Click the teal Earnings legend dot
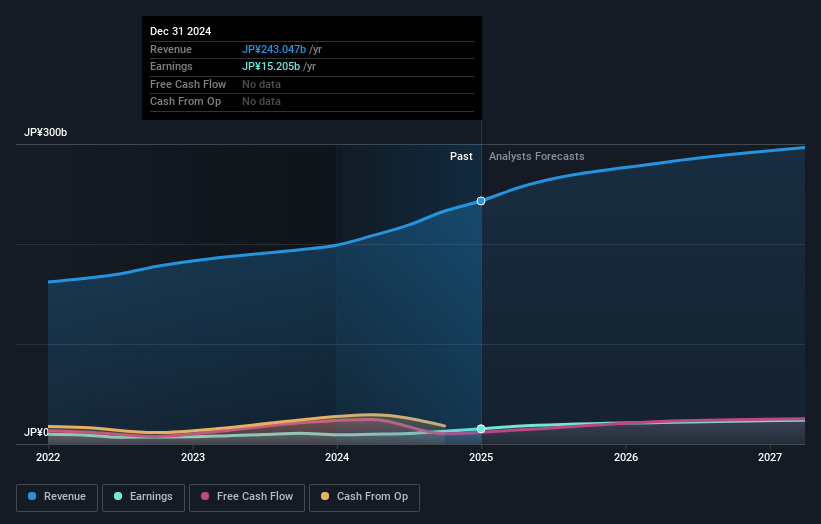The image size is (821, 524). tap(118, 496)
